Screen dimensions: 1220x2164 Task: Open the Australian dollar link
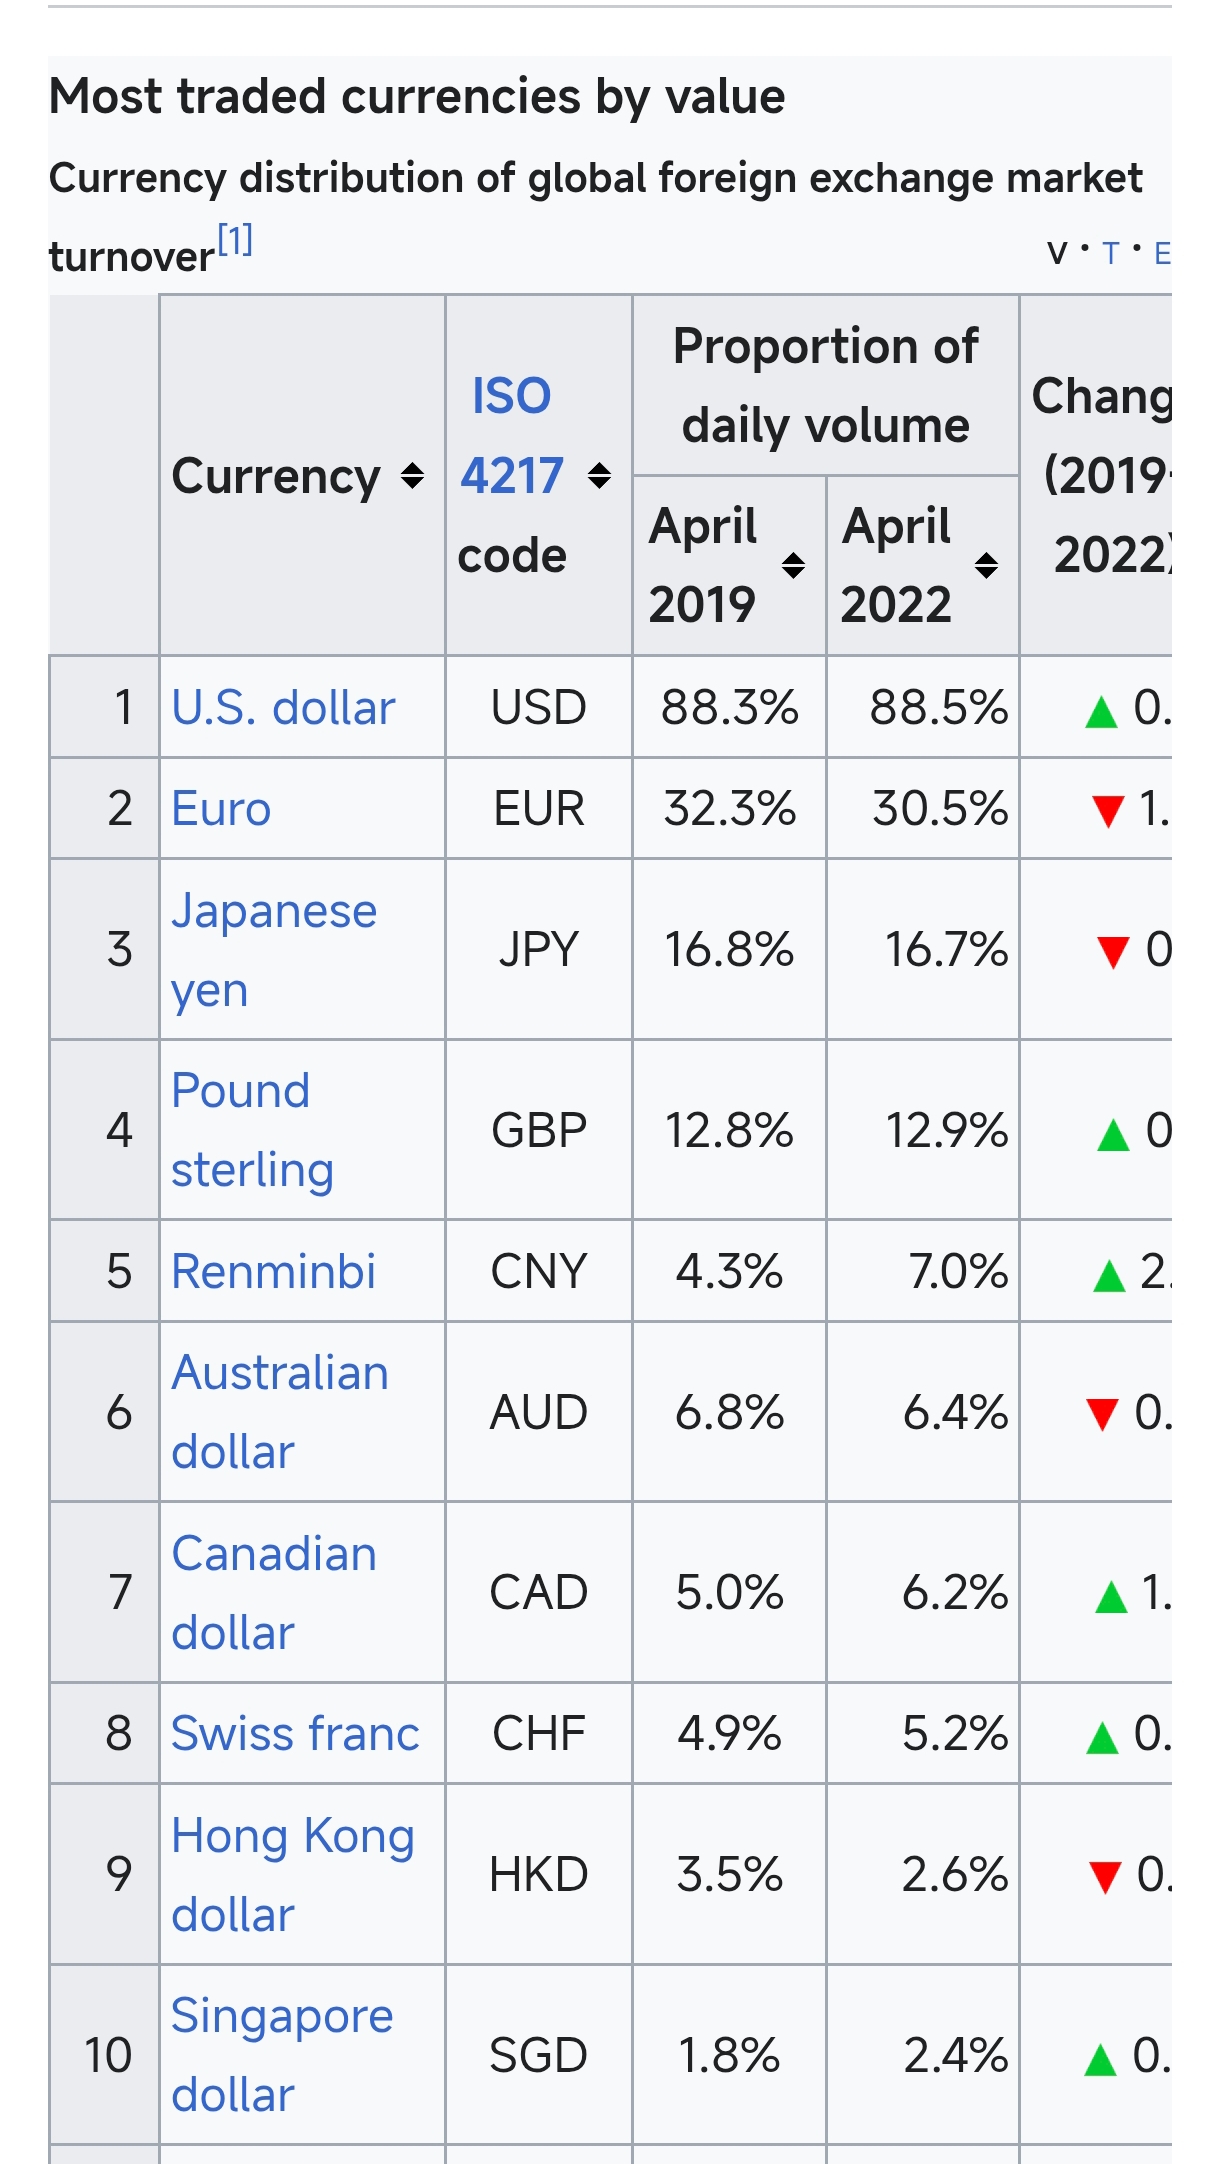280,1412
